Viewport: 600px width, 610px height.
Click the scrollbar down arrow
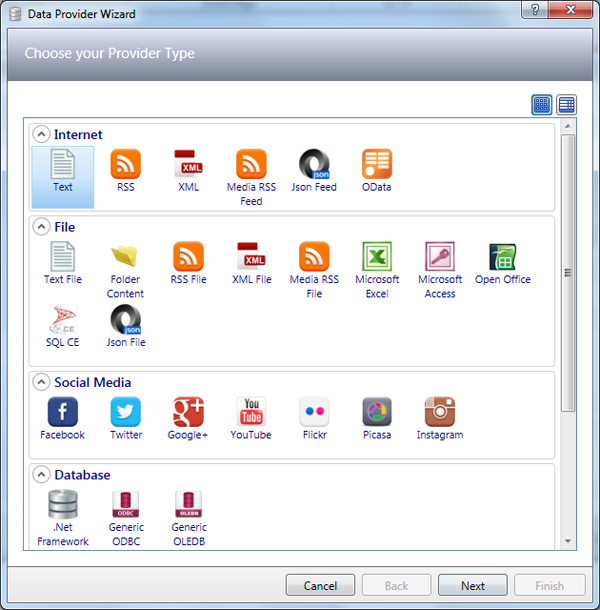tap(568, 541)
